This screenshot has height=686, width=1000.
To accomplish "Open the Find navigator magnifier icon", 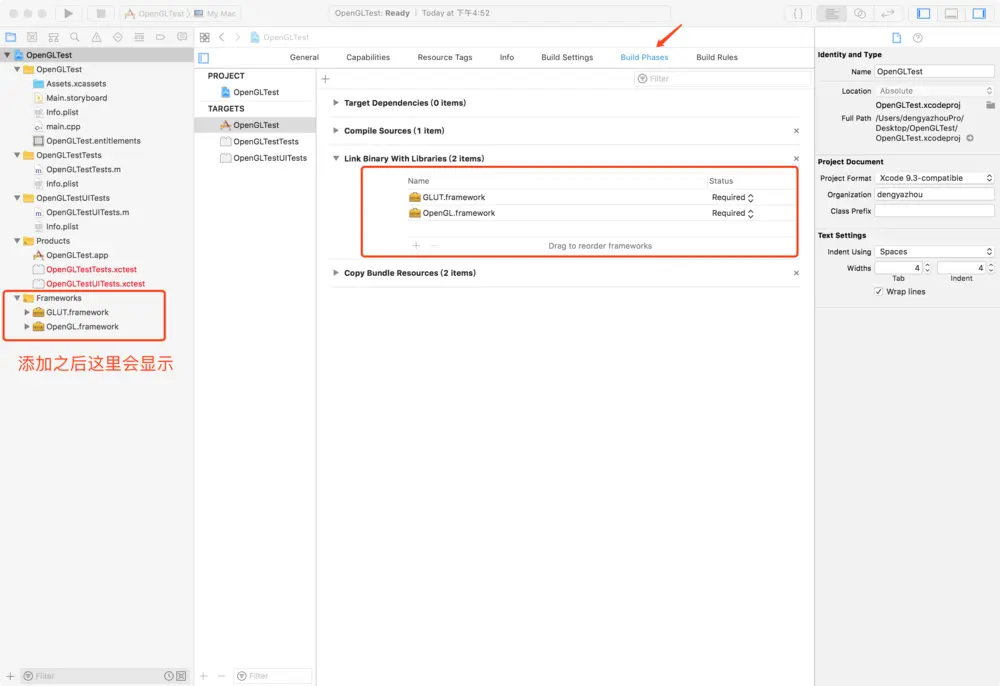I will pyautogui.click(x=75, y=37).
